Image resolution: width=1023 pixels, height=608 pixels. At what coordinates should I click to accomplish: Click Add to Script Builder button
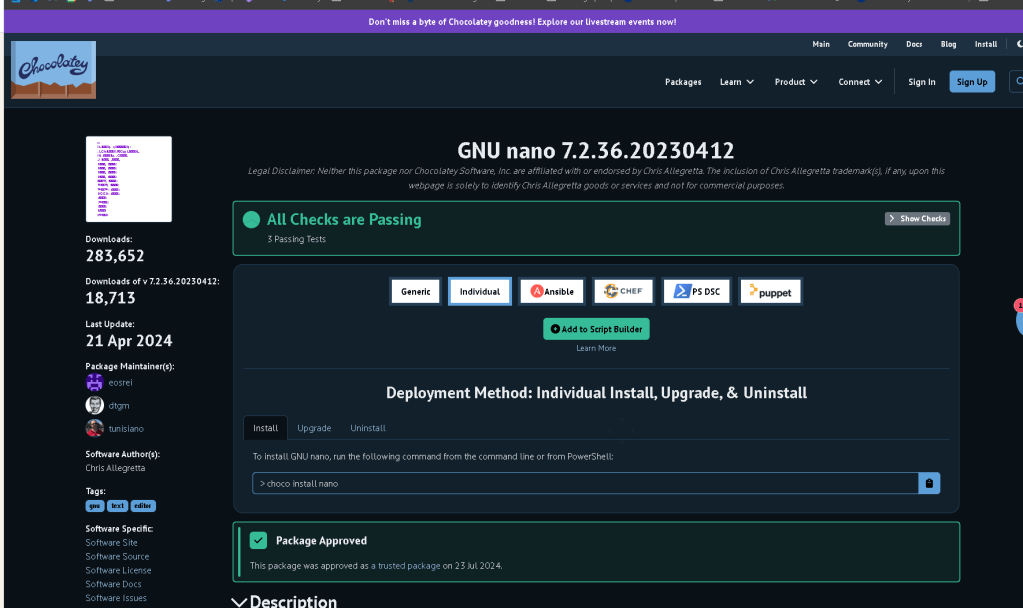coord(596,329)
